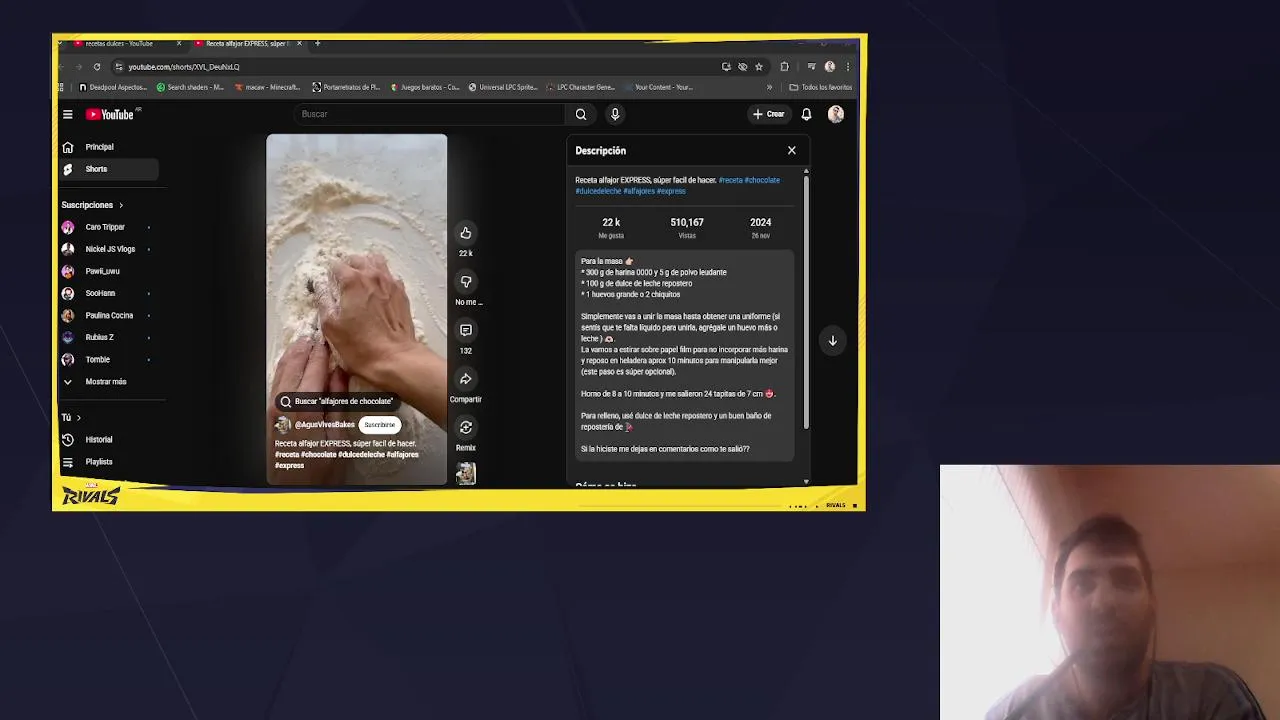This screenshot has width=1280, height=720.
Task: Close the 'recetas dulces - YouTube' tab
Action: click(x=179, y=43)
